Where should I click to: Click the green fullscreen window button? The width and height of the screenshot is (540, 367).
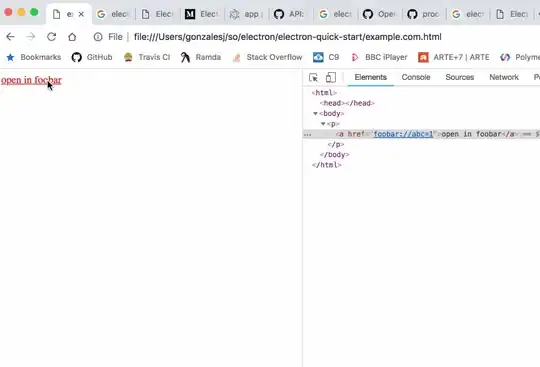pyautogui.click(x=34, y=12)
